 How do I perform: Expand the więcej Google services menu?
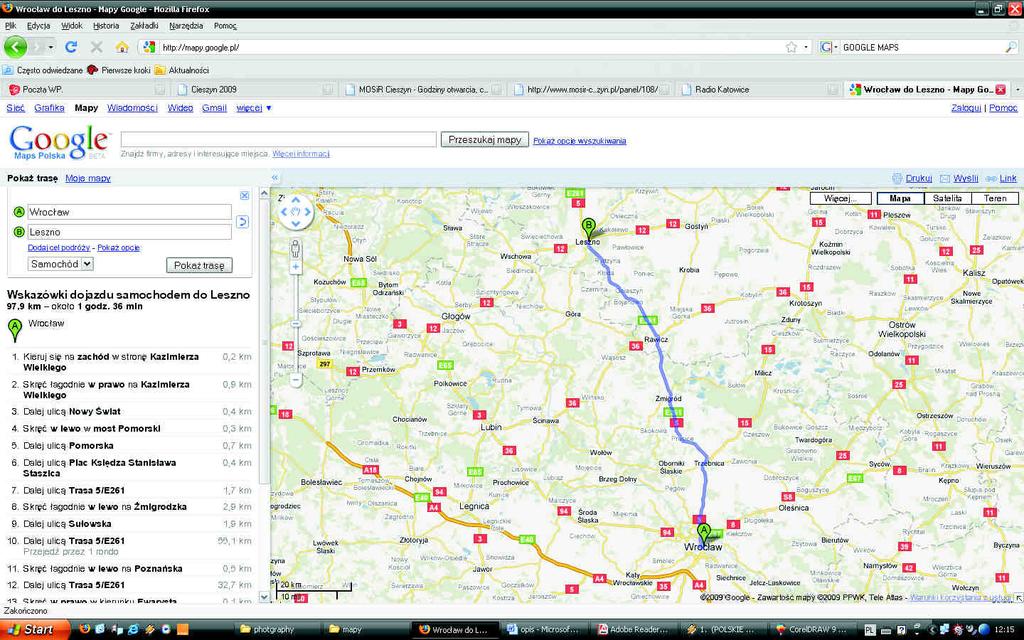click(x=254, y=108)
